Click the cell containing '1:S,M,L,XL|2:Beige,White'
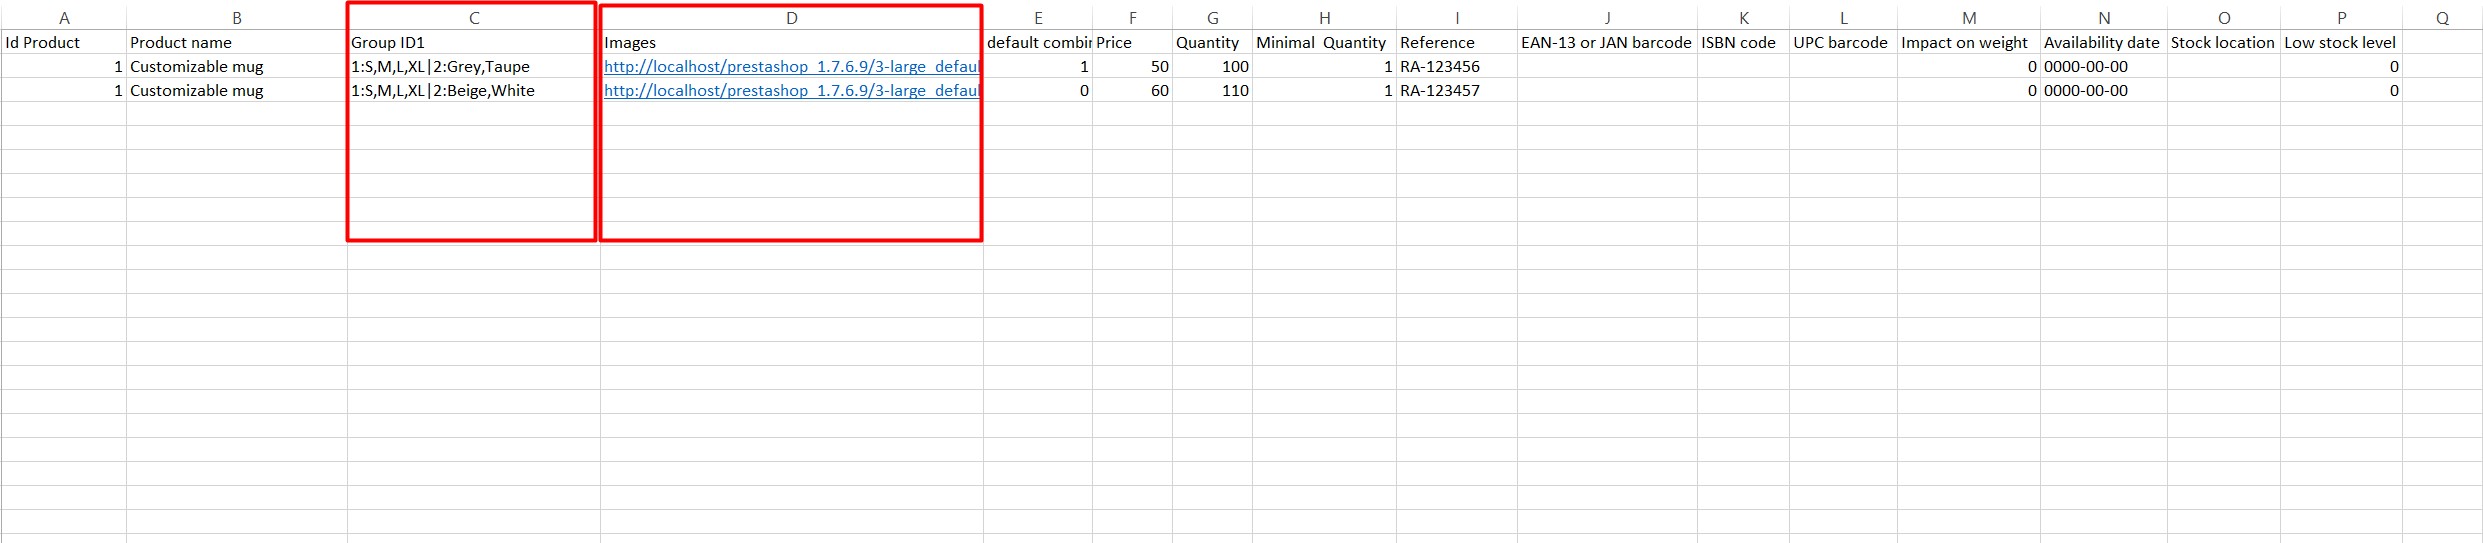Viewport: 2483px width, 543px height. click(x=472, y=90)
